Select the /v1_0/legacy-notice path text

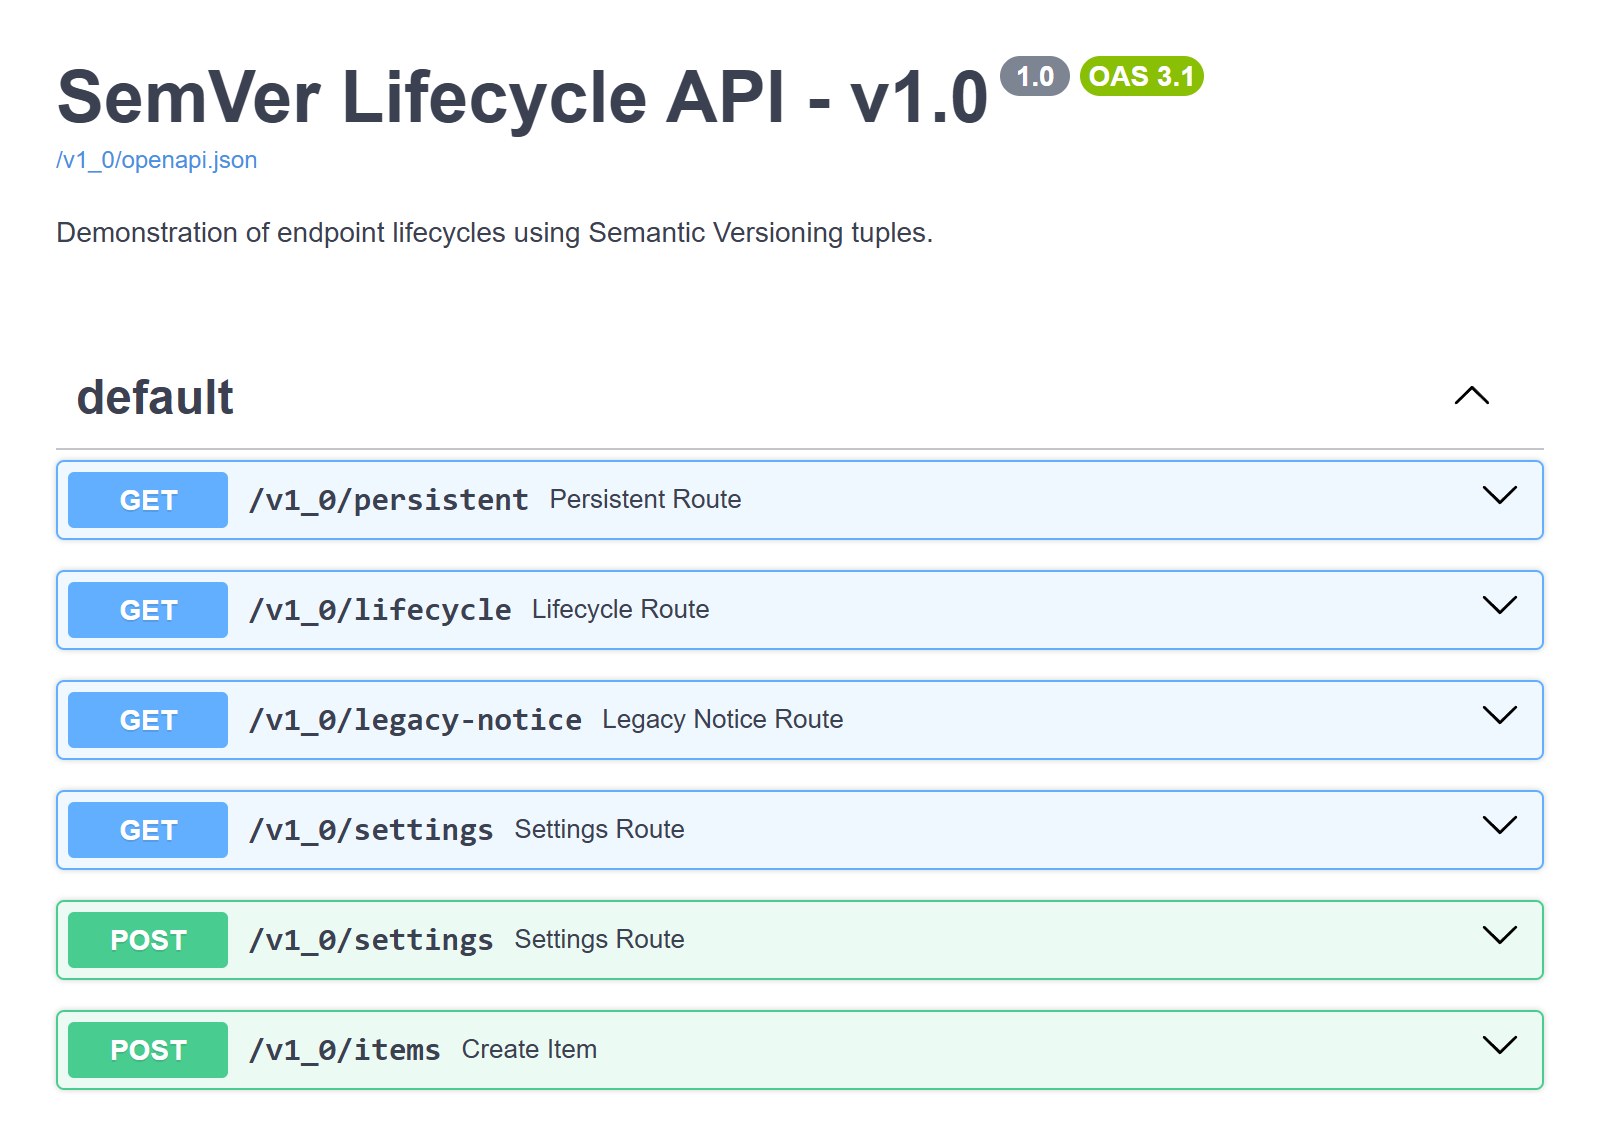pyautogui.click(x=415, y=720)
